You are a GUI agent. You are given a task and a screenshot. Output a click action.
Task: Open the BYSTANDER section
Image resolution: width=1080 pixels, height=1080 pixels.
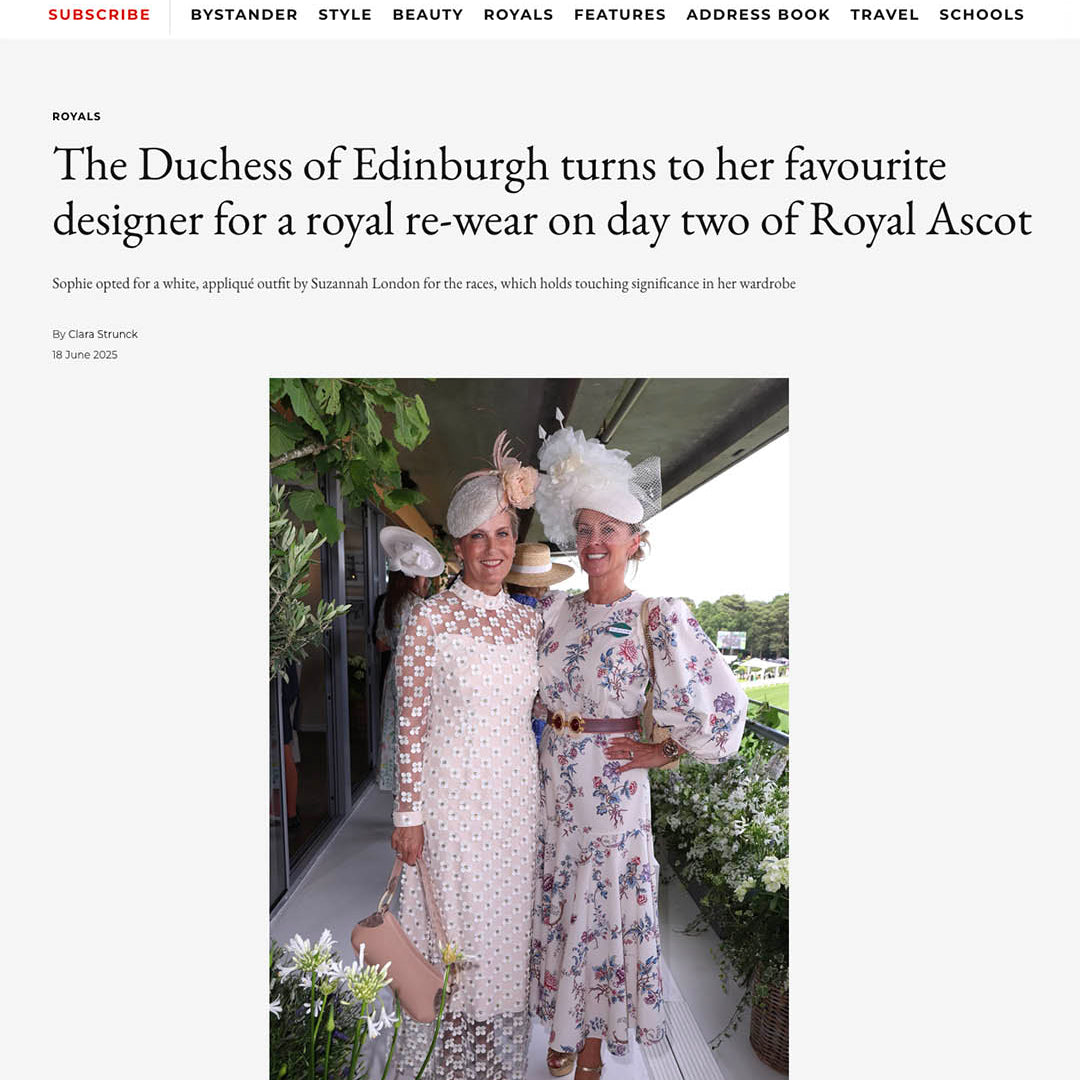point(244,14)
